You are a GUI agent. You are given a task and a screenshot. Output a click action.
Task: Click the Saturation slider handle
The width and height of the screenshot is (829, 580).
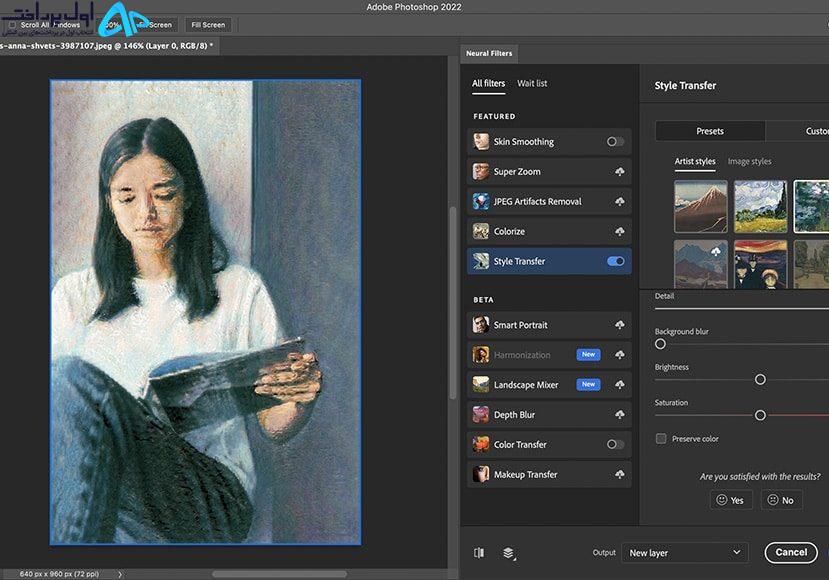pyautogui.click(x=760, y=416)
